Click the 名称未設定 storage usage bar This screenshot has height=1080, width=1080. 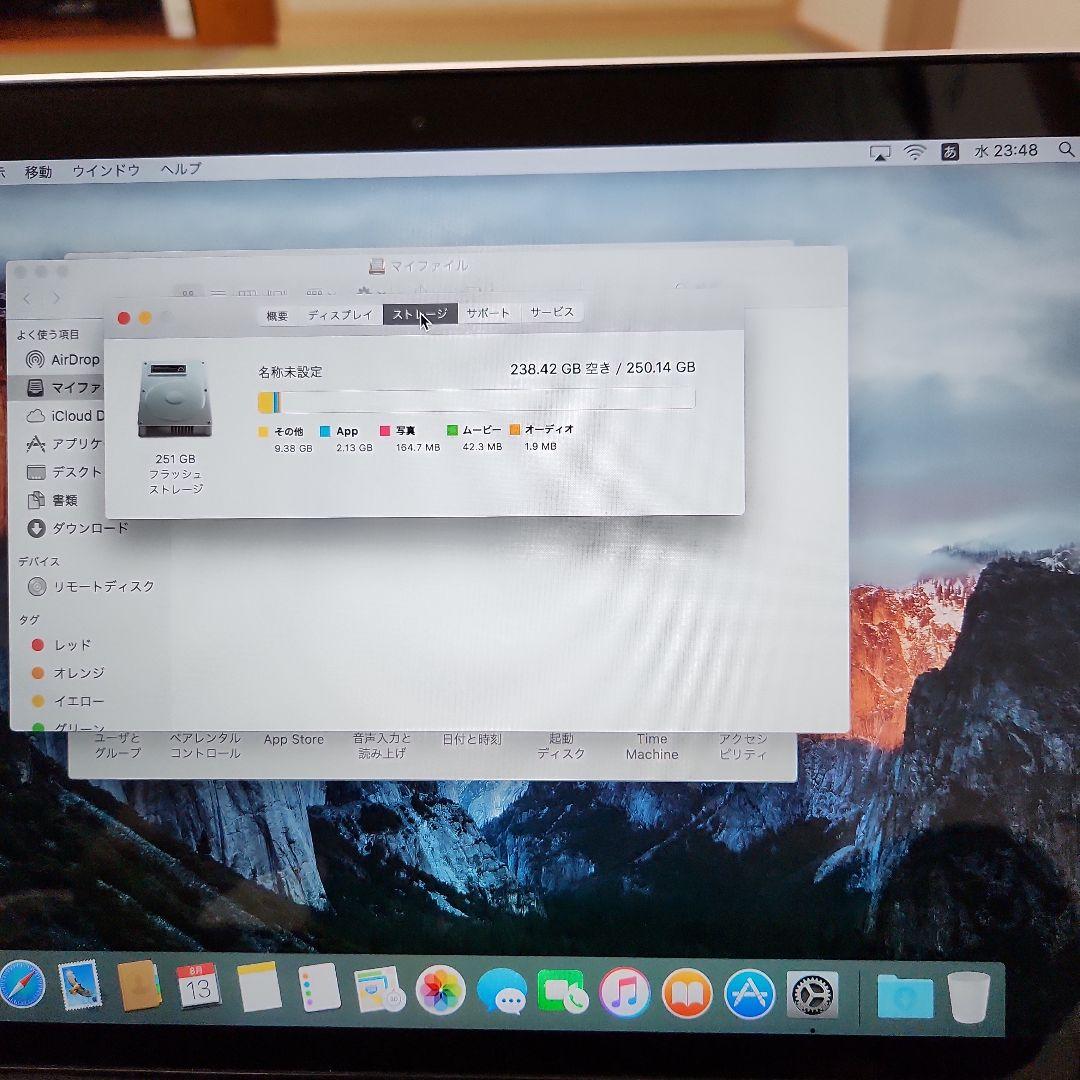(x=480, y=399)
